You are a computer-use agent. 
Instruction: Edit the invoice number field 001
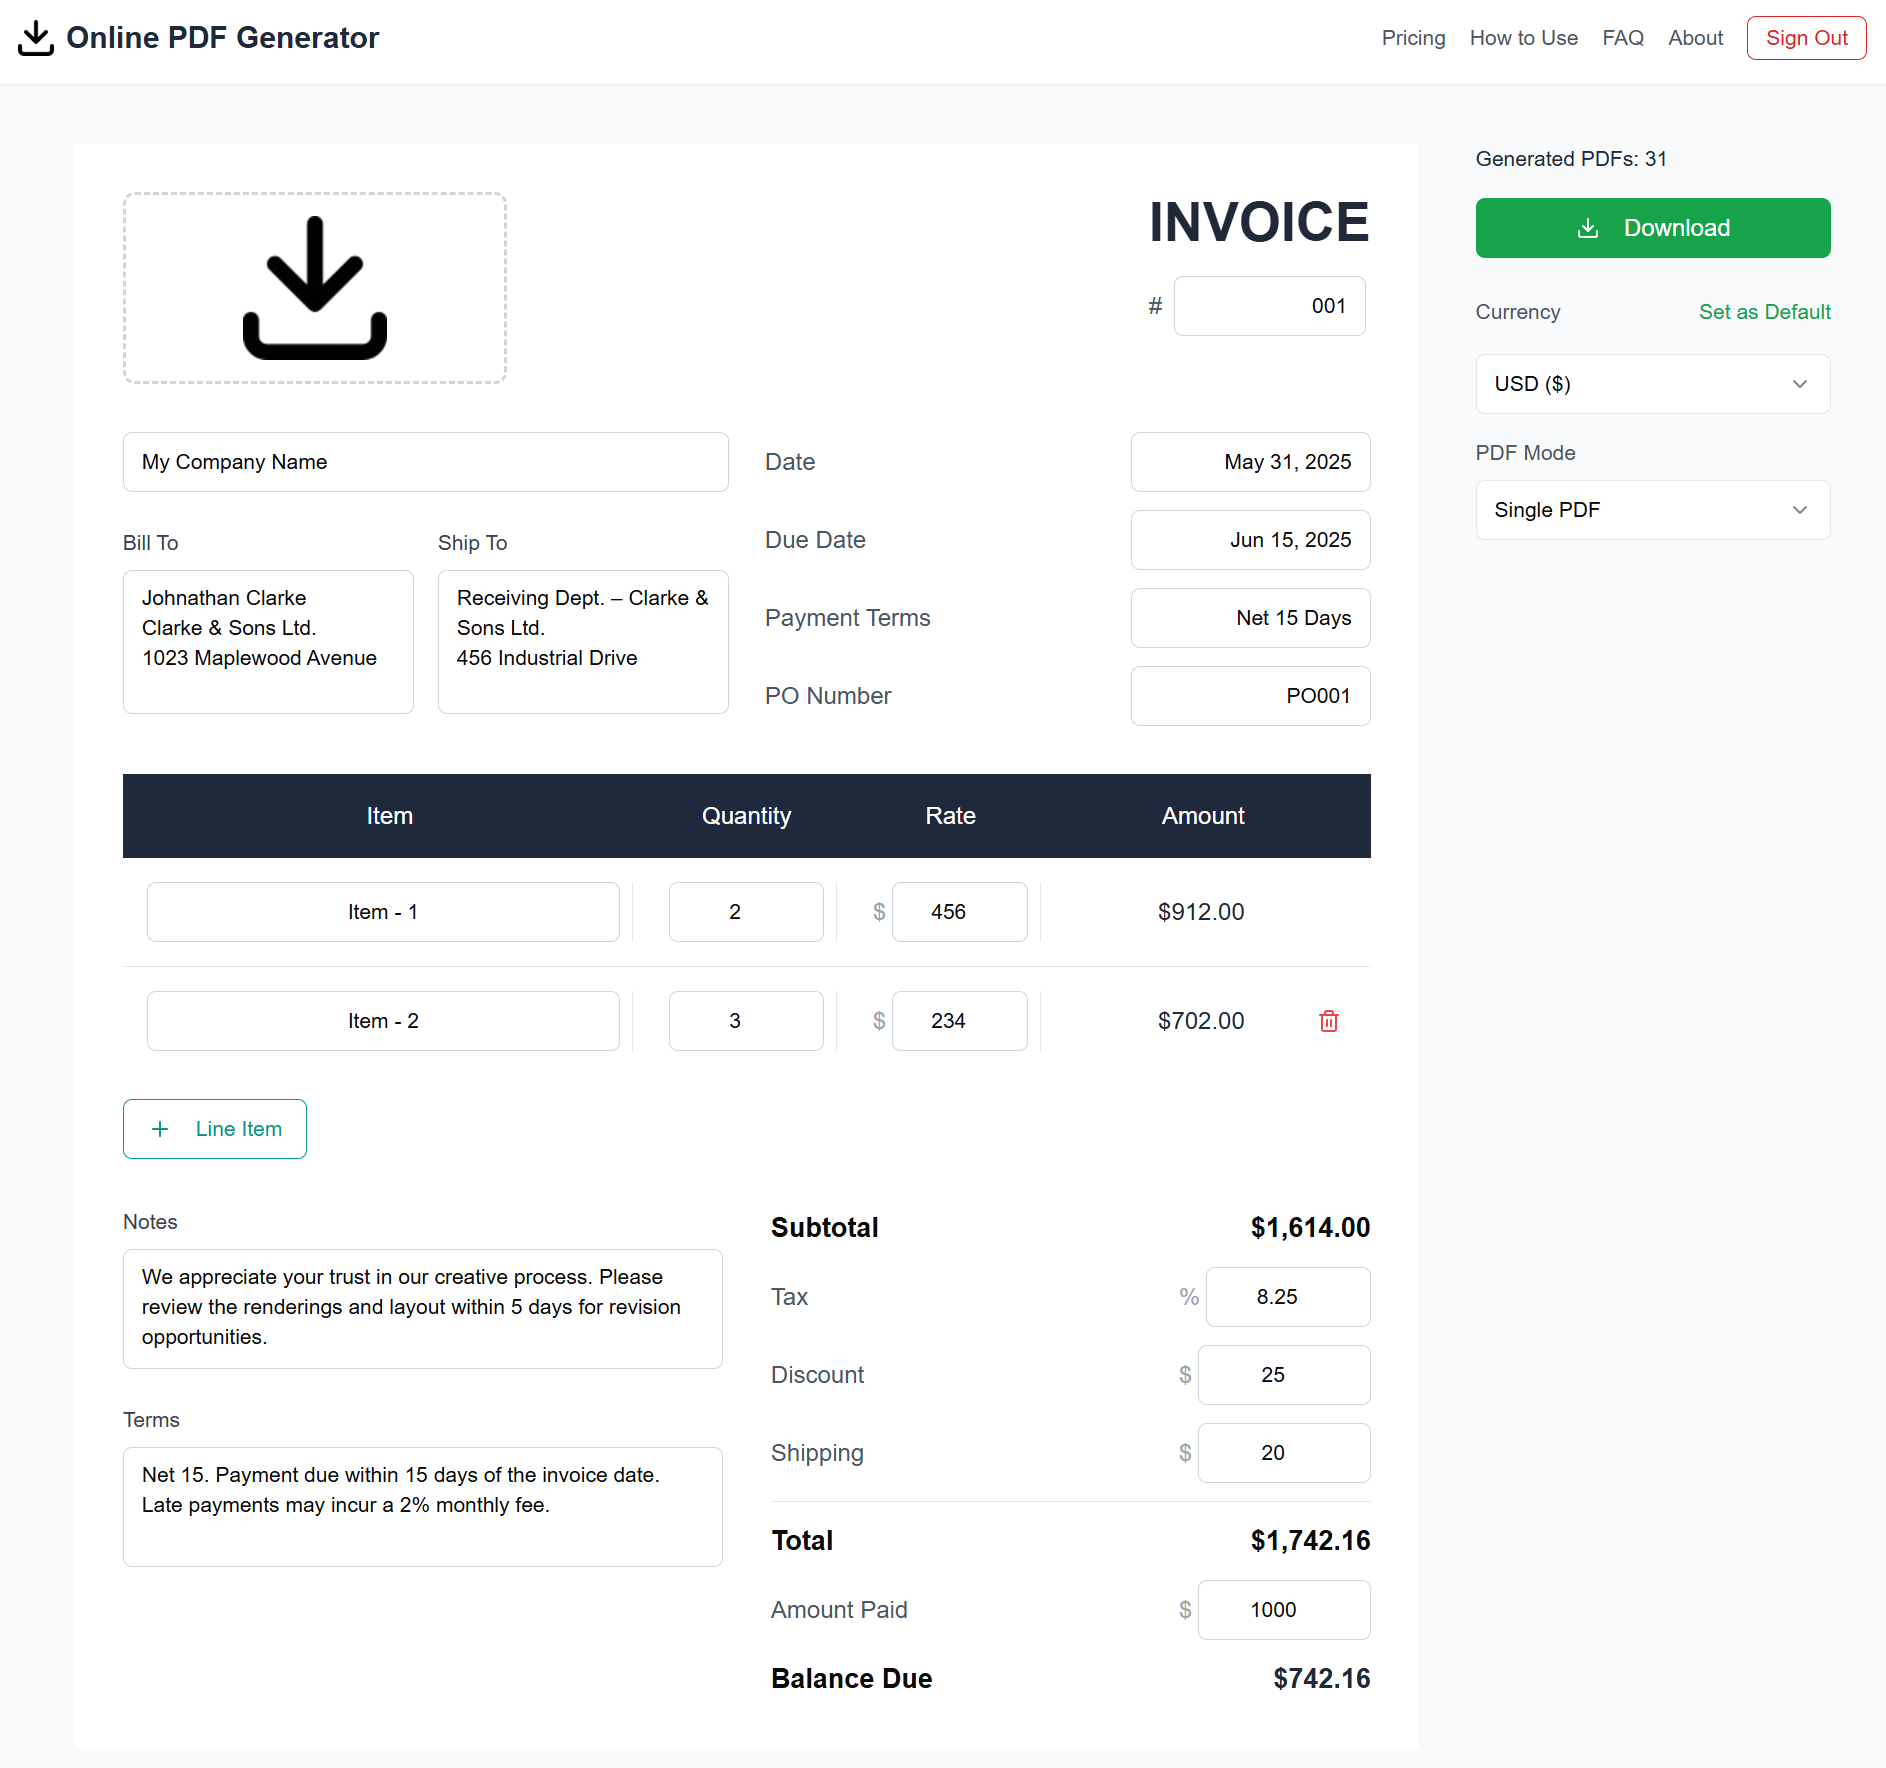(x=1269, y=306)
